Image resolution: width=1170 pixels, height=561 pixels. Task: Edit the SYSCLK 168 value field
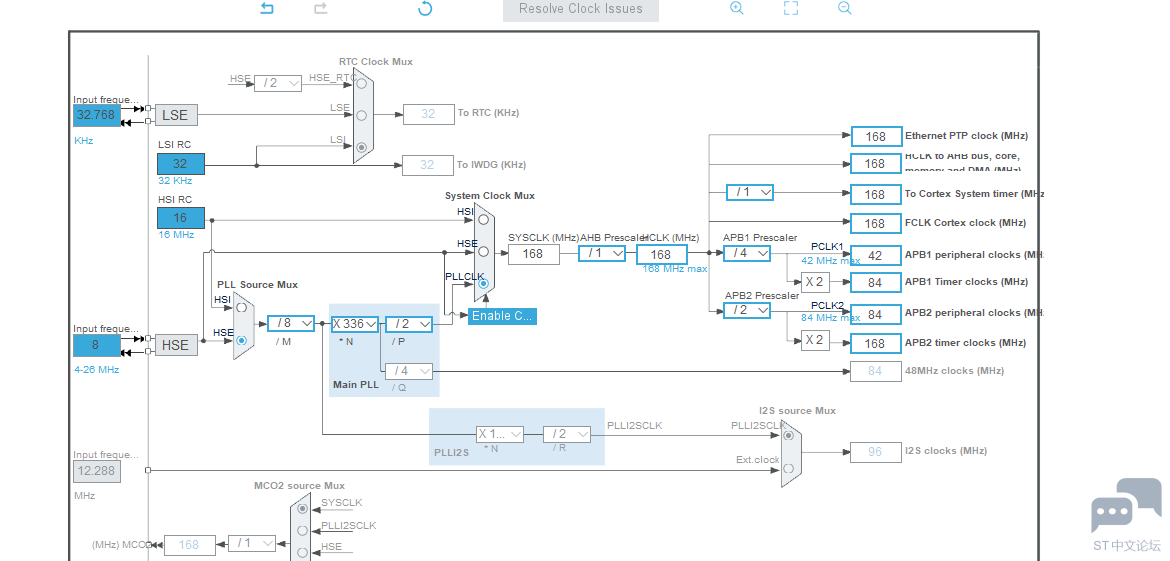click(534, 254)
